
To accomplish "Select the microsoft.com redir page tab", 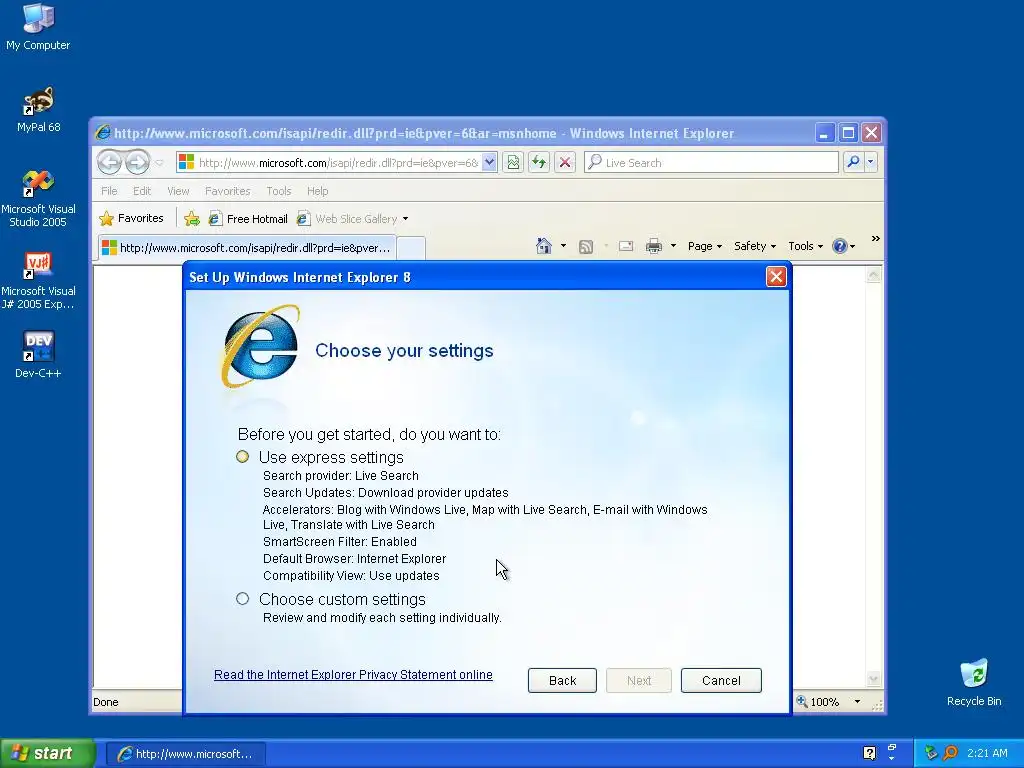I will coord(247,248).
